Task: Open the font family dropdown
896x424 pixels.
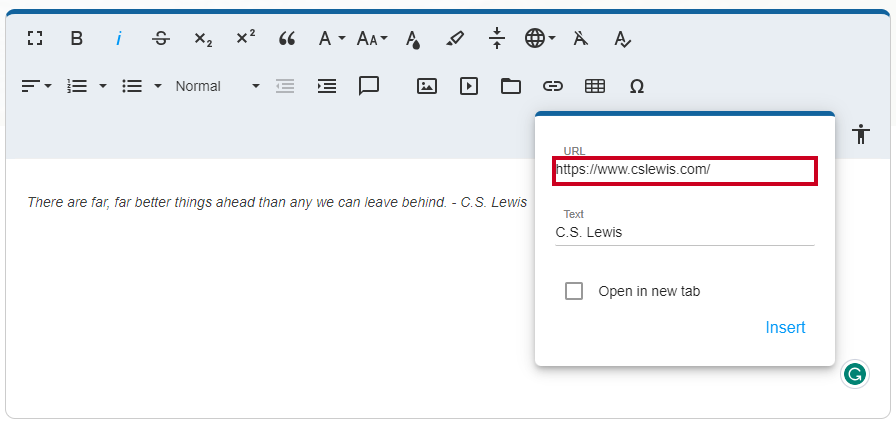Action: click(332, 39)
